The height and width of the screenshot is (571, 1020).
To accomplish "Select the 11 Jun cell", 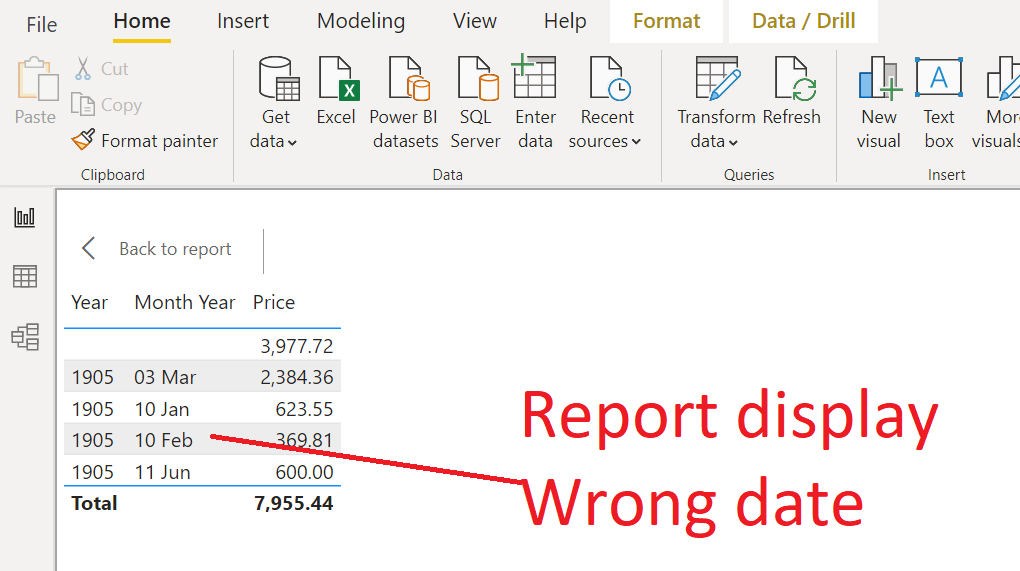I will point(163,472).
